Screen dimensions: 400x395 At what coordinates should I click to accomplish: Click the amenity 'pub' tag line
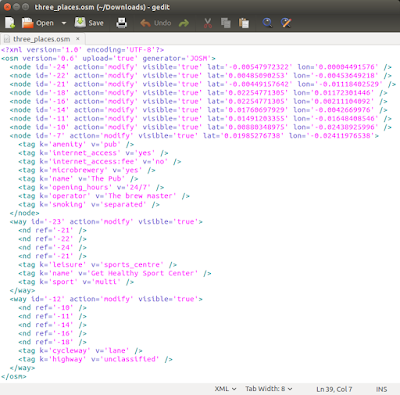pyautogui.click(x=76, y=144)
